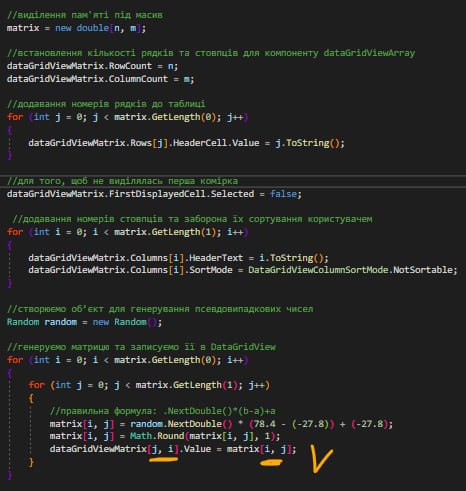Click the comment mentioning dataGridViewArray
This screenshot has height=491, width=466.
pos(211,53)
